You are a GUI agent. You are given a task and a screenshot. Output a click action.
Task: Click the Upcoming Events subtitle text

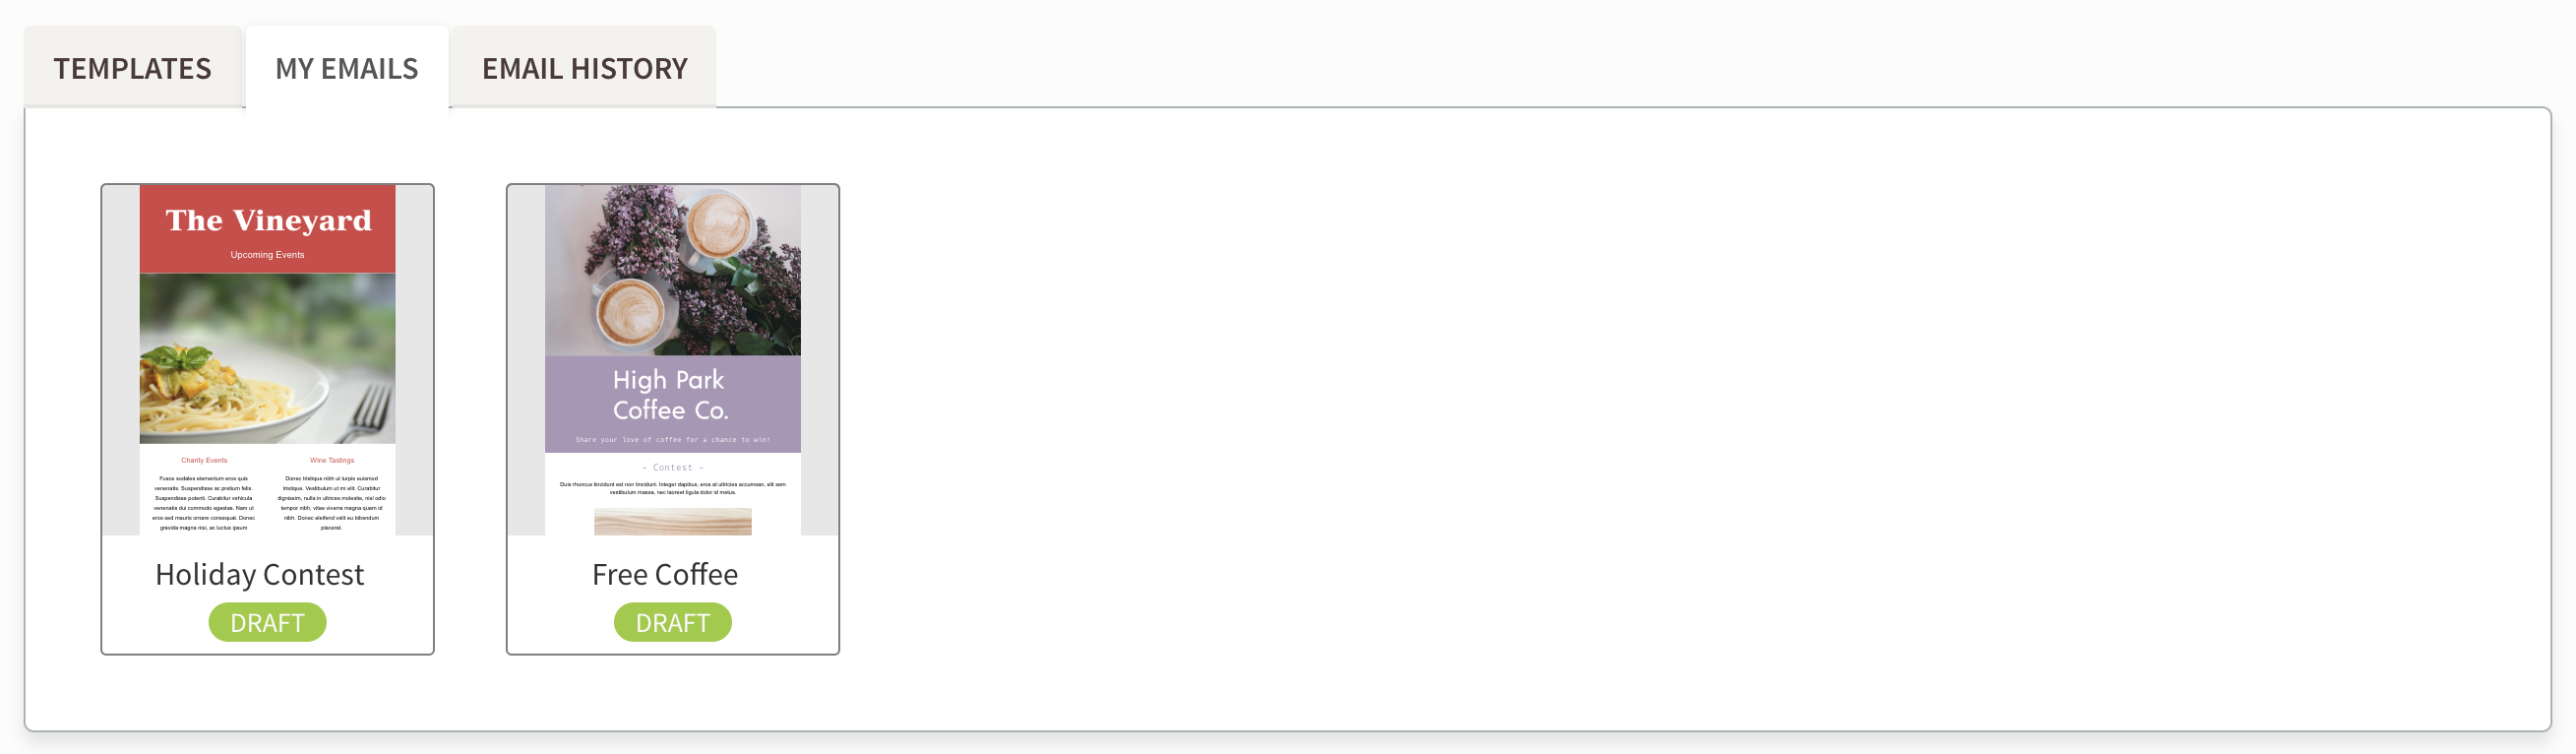pyautogui.click(x=267, y=255)
